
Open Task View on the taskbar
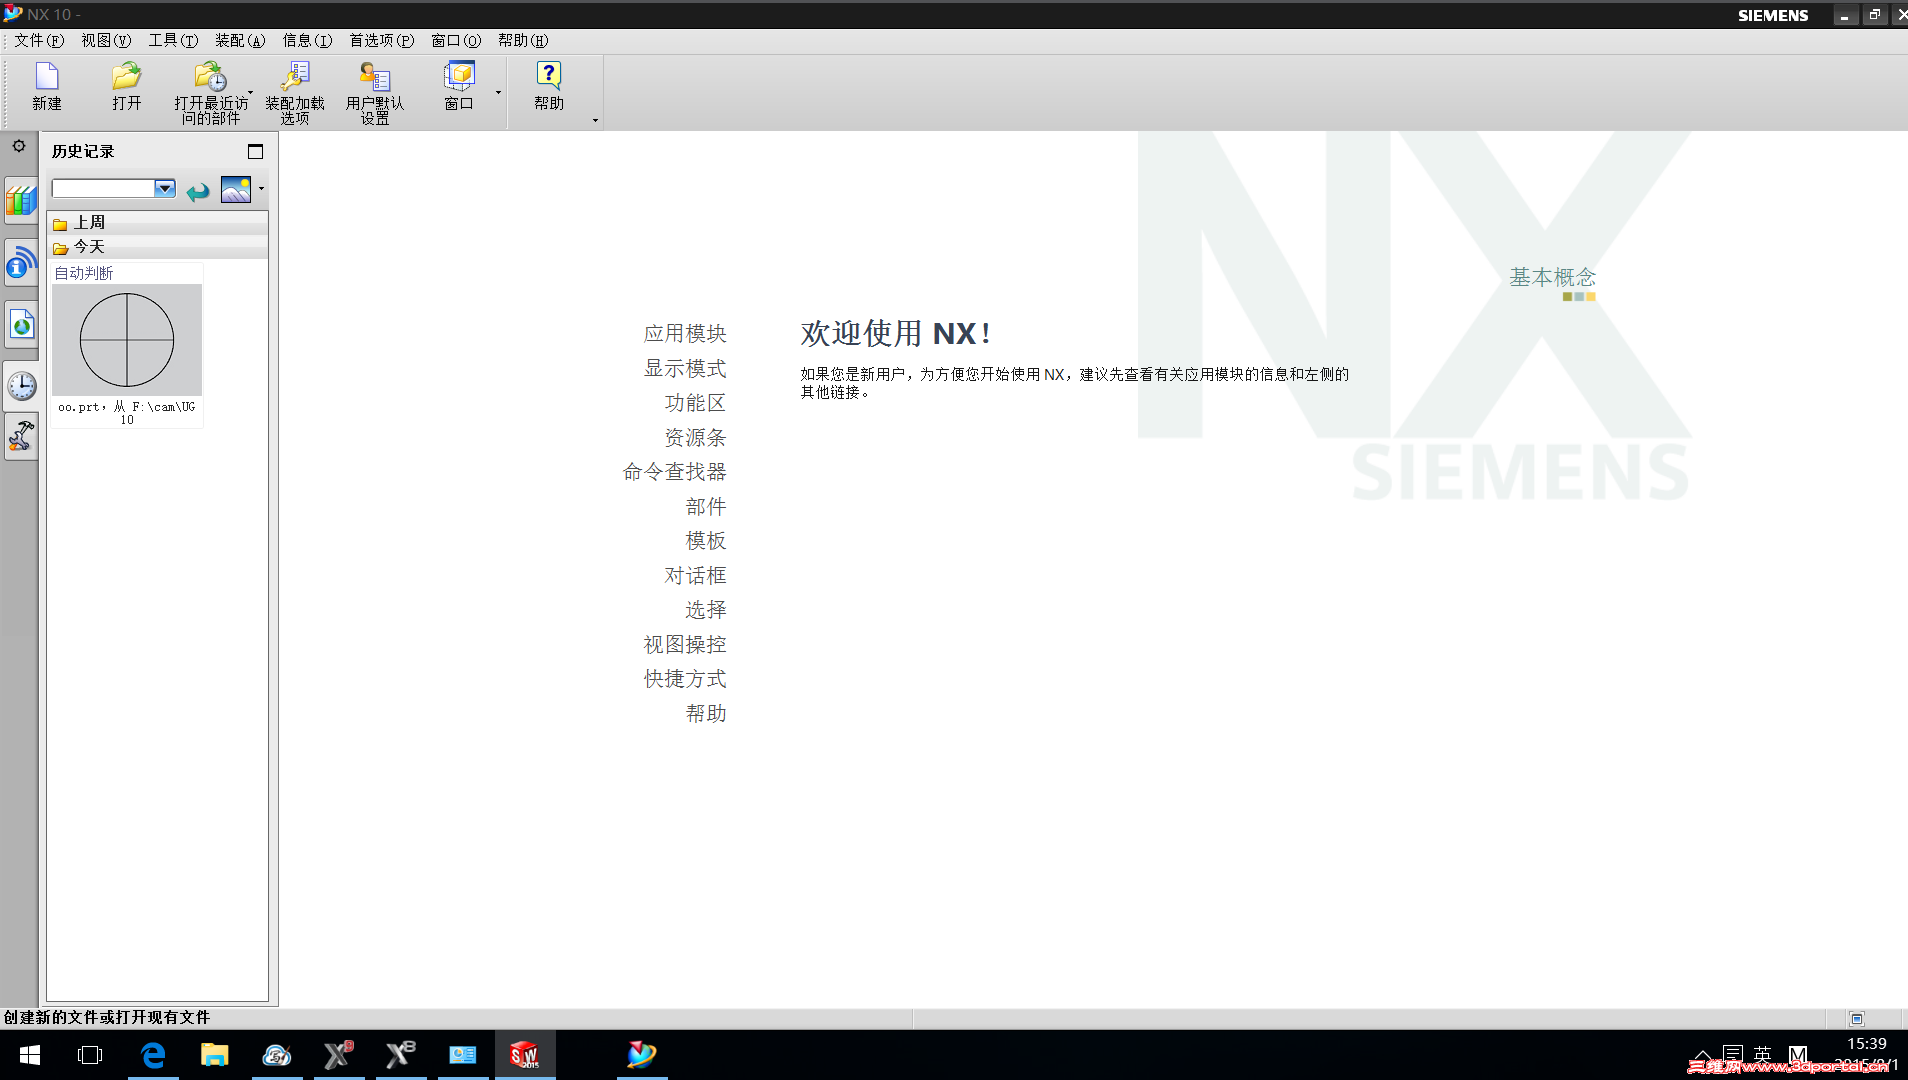pyautogui.click(x=90, y=1055)
